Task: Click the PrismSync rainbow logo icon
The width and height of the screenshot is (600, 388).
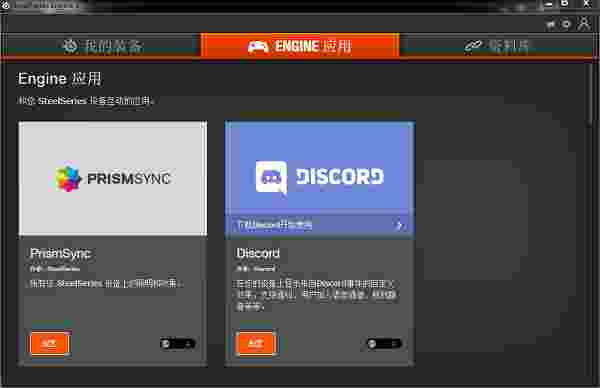Action: pos(67,178)
